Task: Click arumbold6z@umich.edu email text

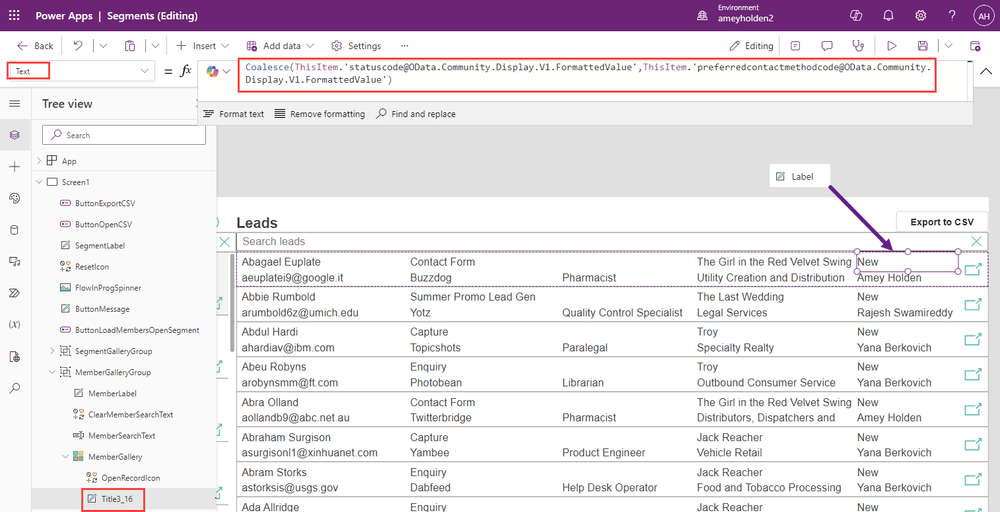Action: tap(300, 312)
